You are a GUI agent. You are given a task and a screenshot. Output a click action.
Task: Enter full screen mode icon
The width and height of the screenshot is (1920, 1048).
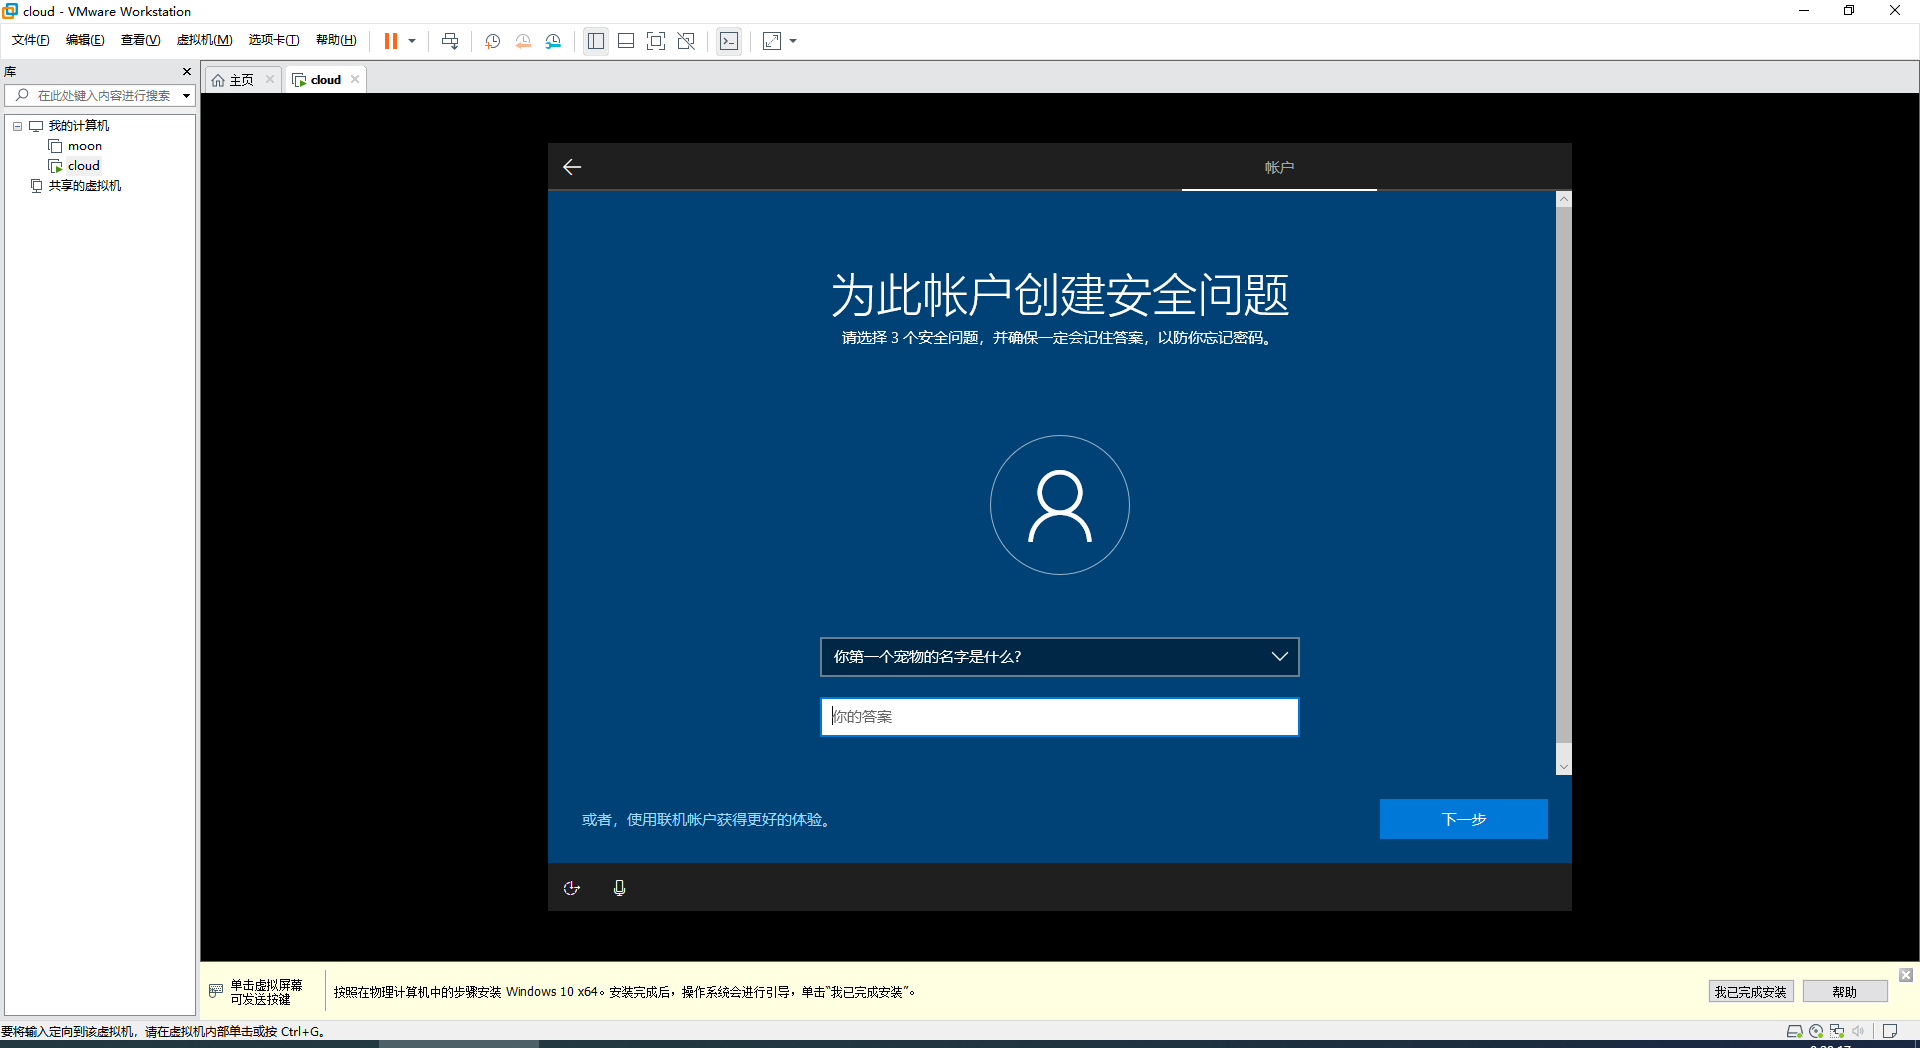[x=656, y=41]
